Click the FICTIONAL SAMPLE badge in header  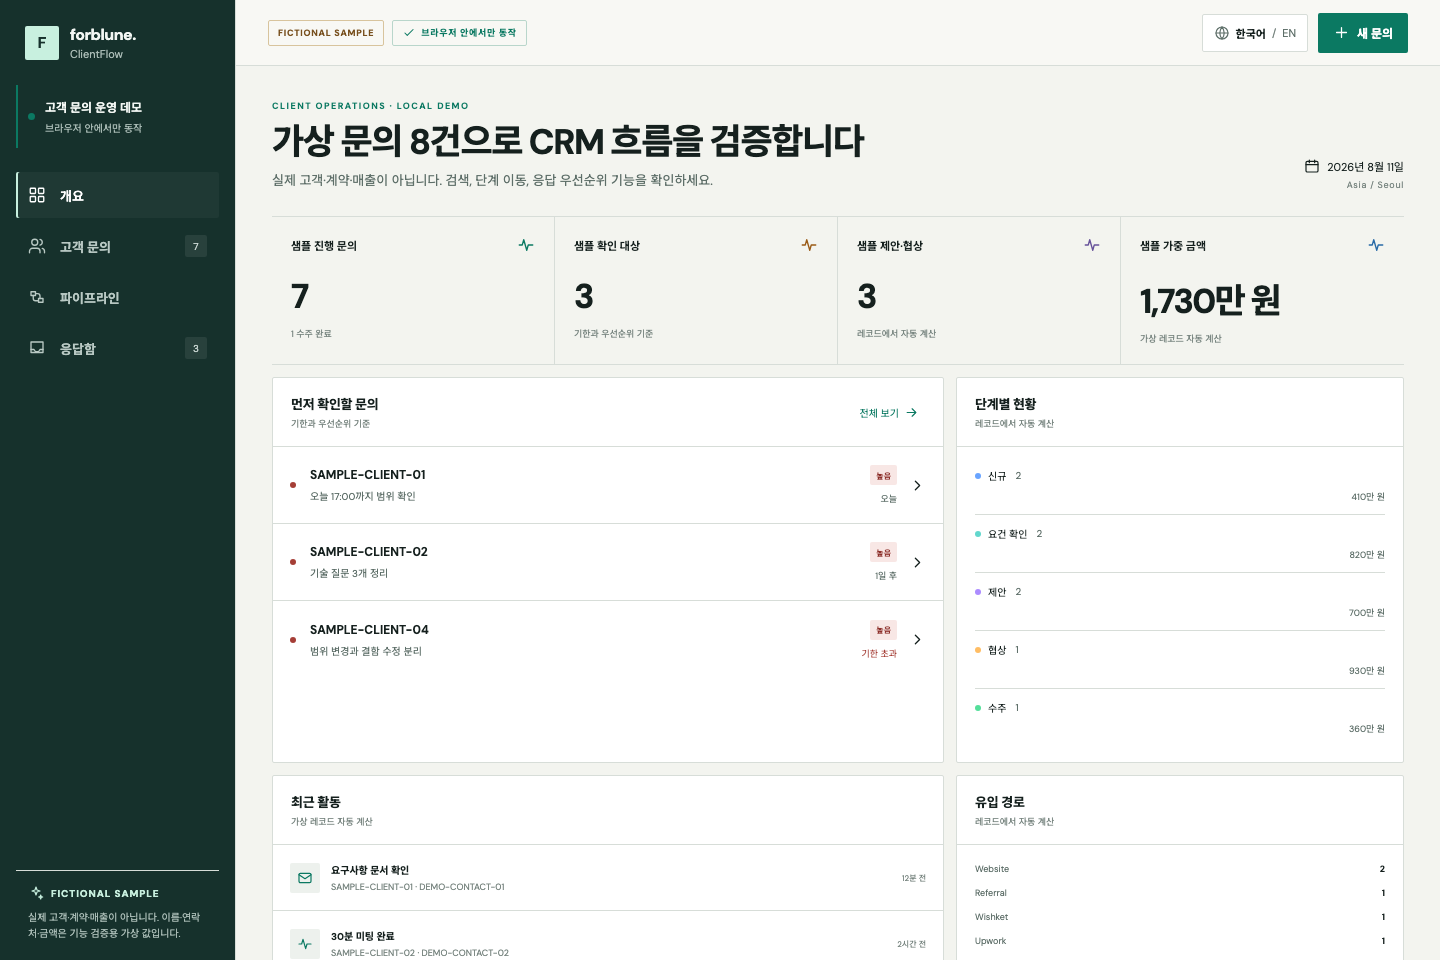[x=326, y=33]
